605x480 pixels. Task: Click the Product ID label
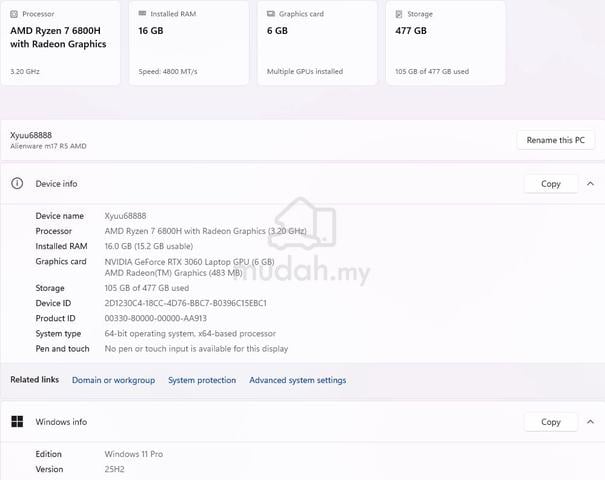pos(55,318)
